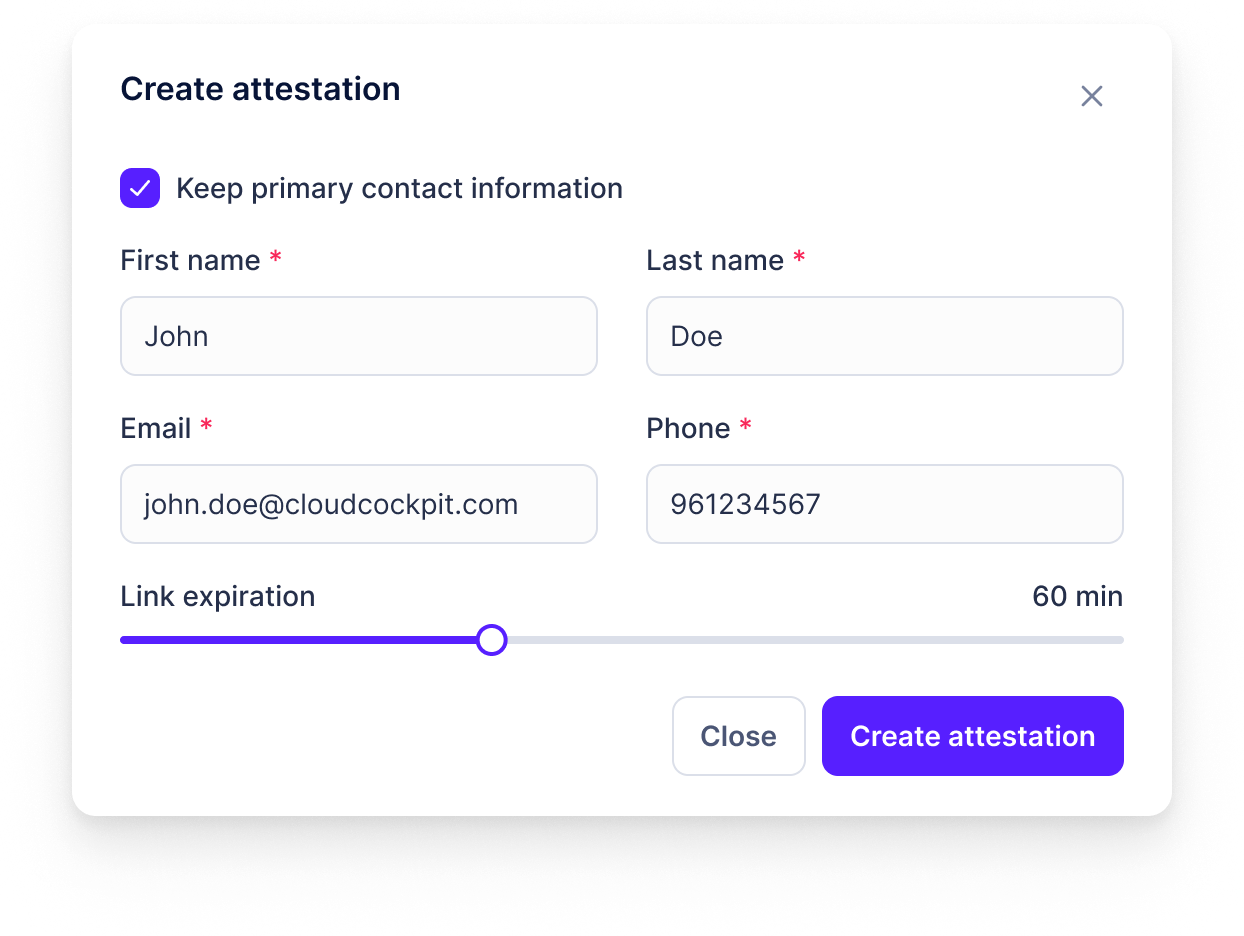Viewport: 1244px width, 936px height.
Task: Click the 'Keep primary contact information' label text
Action: pyautogui.click(x=399, y=188)
